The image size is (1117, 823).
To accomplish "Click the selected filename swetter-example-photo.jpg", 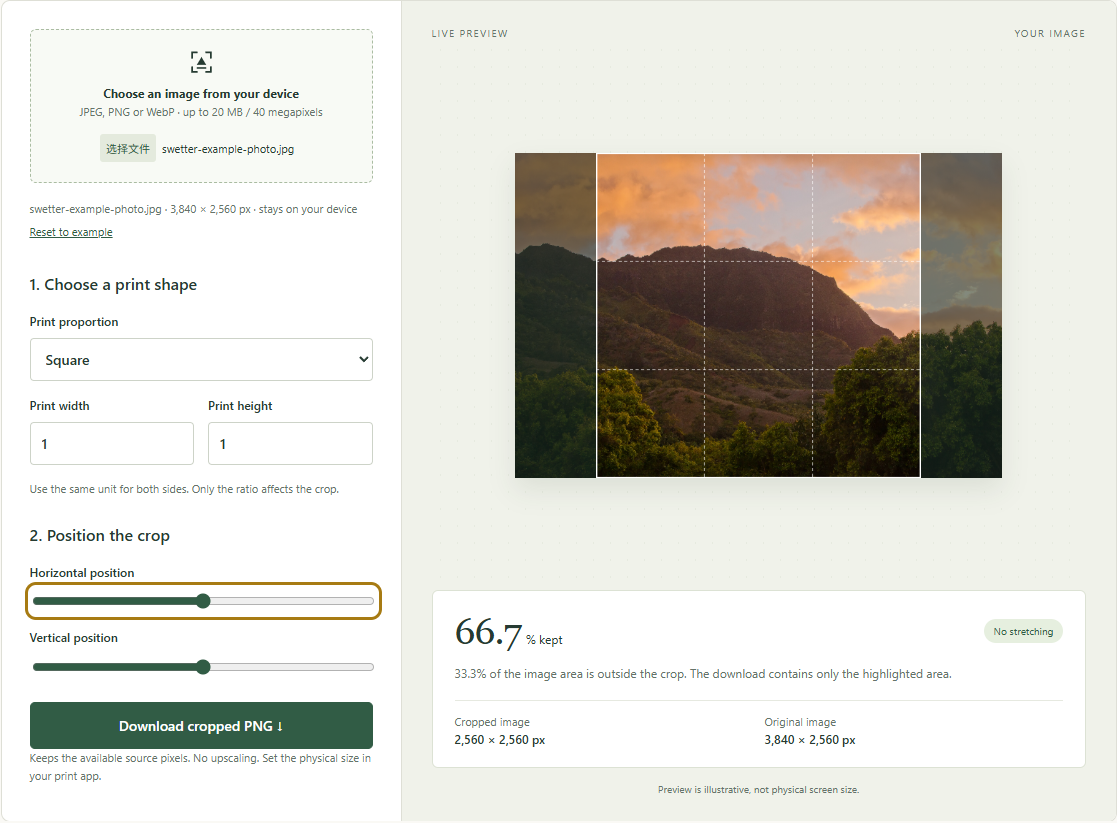I will (228, 149).
